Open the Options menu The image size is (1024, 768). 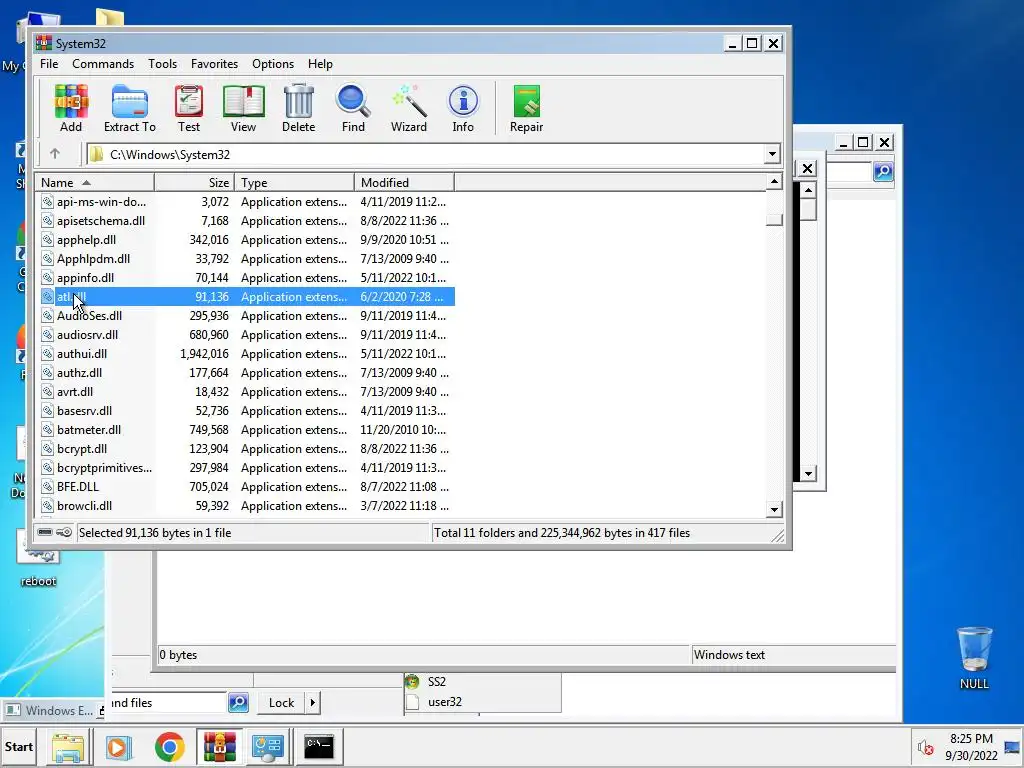273,64
